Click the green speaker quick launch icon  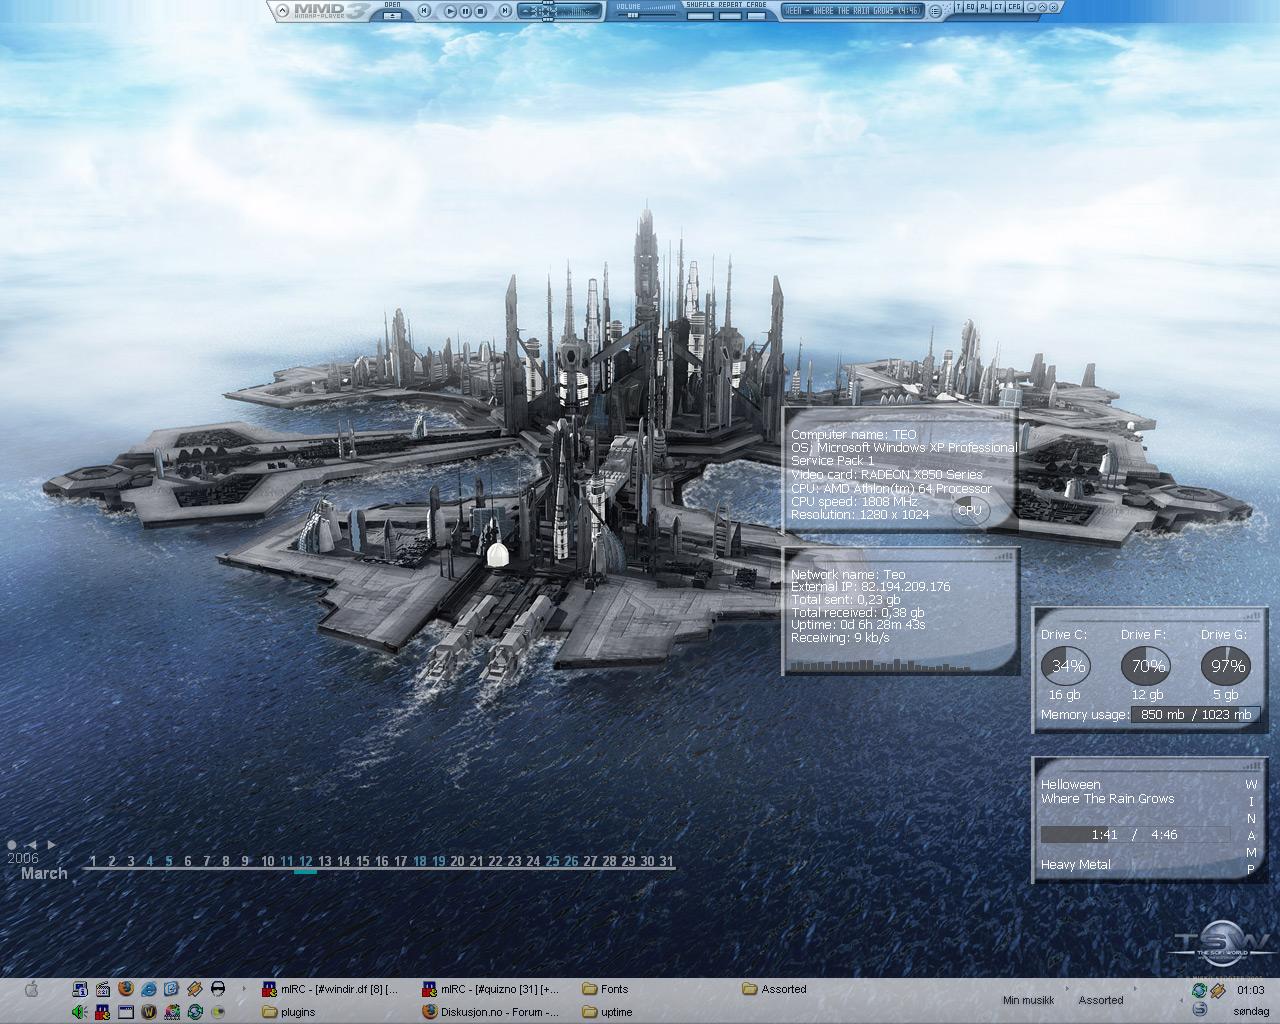[x=80, y=1012]
